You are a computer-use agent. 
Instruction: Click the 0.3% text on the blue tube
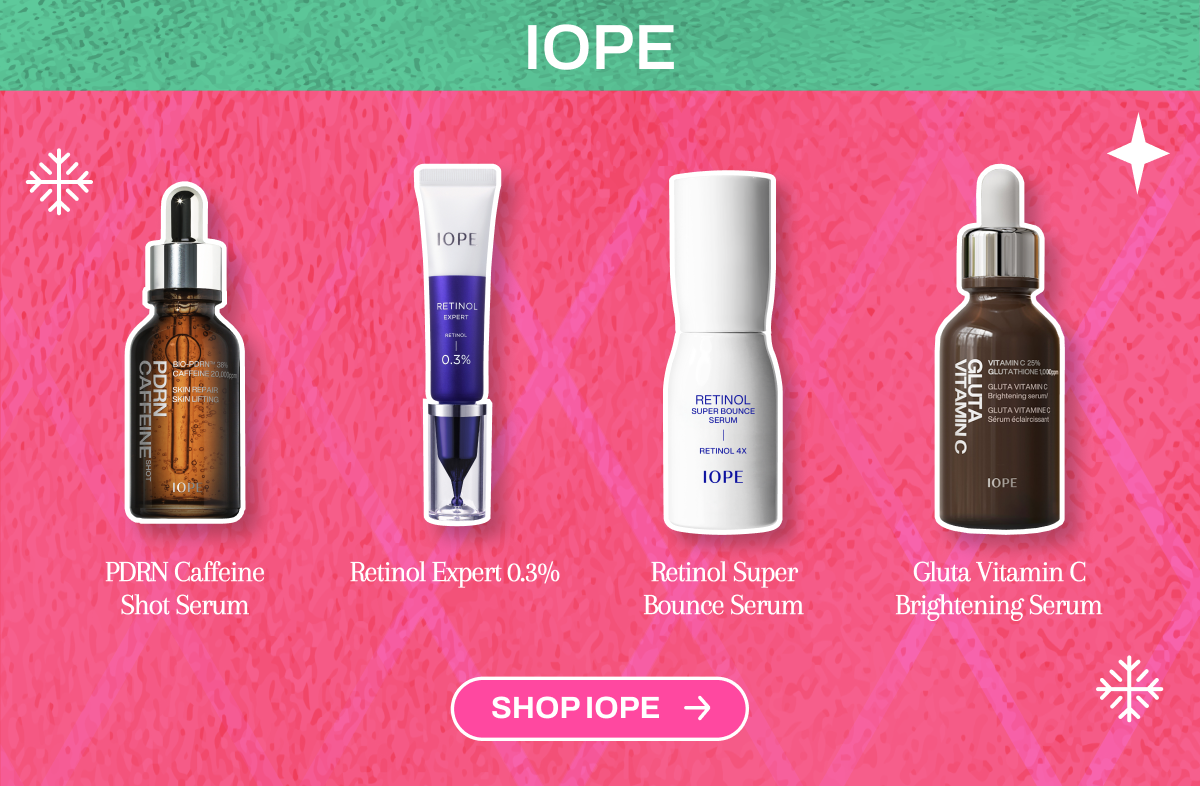pos(456,359)
